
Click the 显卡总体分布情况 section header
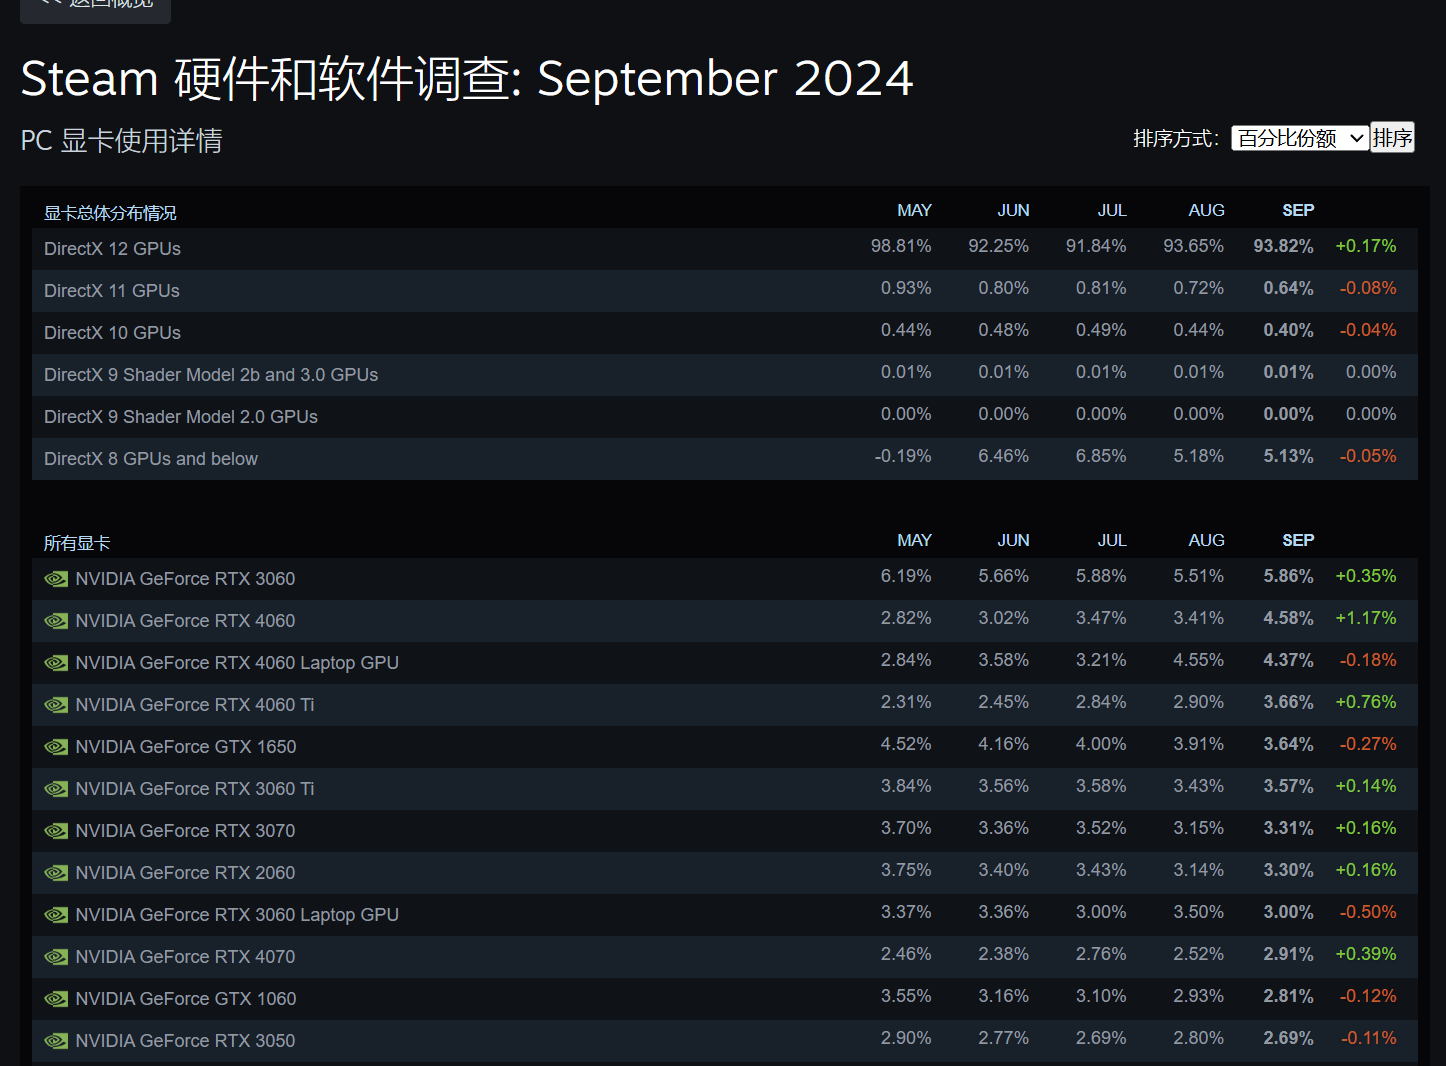pos(110,213)
